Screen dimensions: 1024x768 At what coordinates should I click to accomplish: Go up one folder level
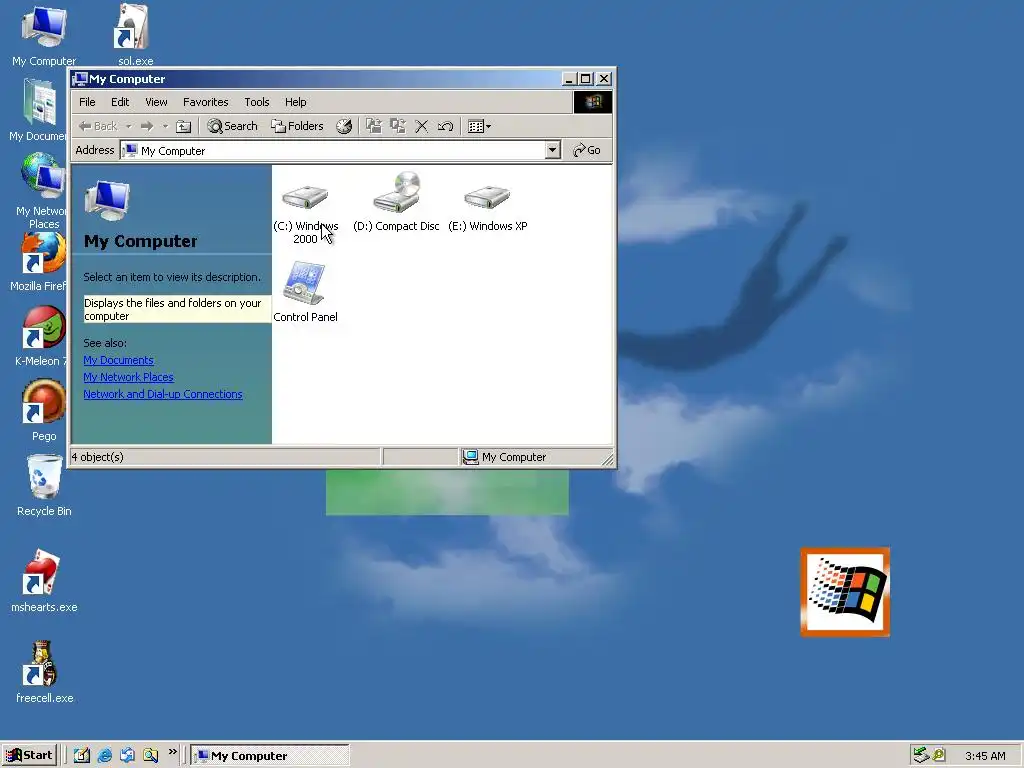(184, 126)
